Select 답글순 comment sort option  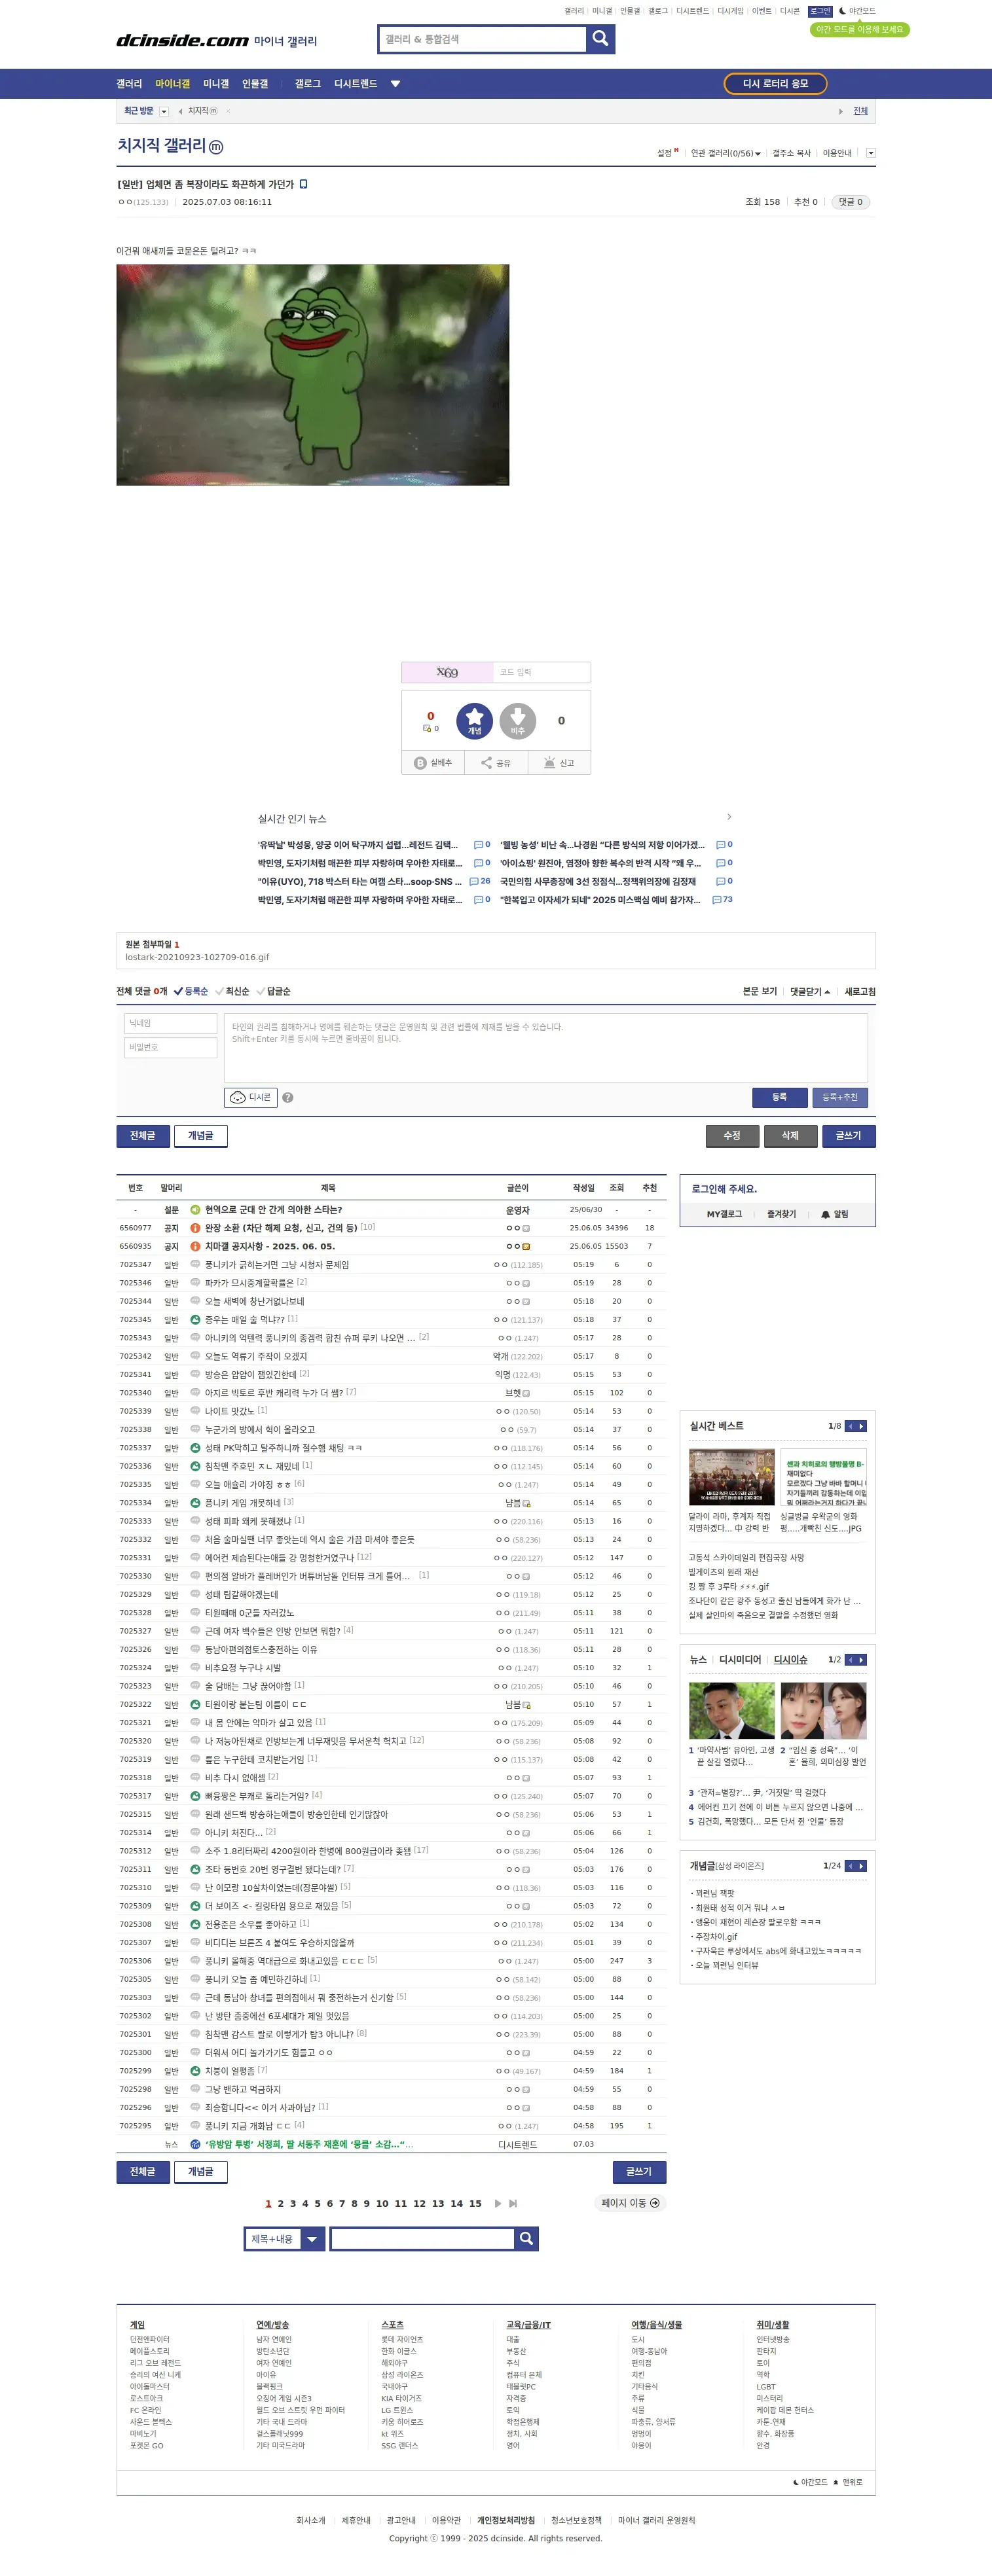pyautogui.click(x=273, y=991)
